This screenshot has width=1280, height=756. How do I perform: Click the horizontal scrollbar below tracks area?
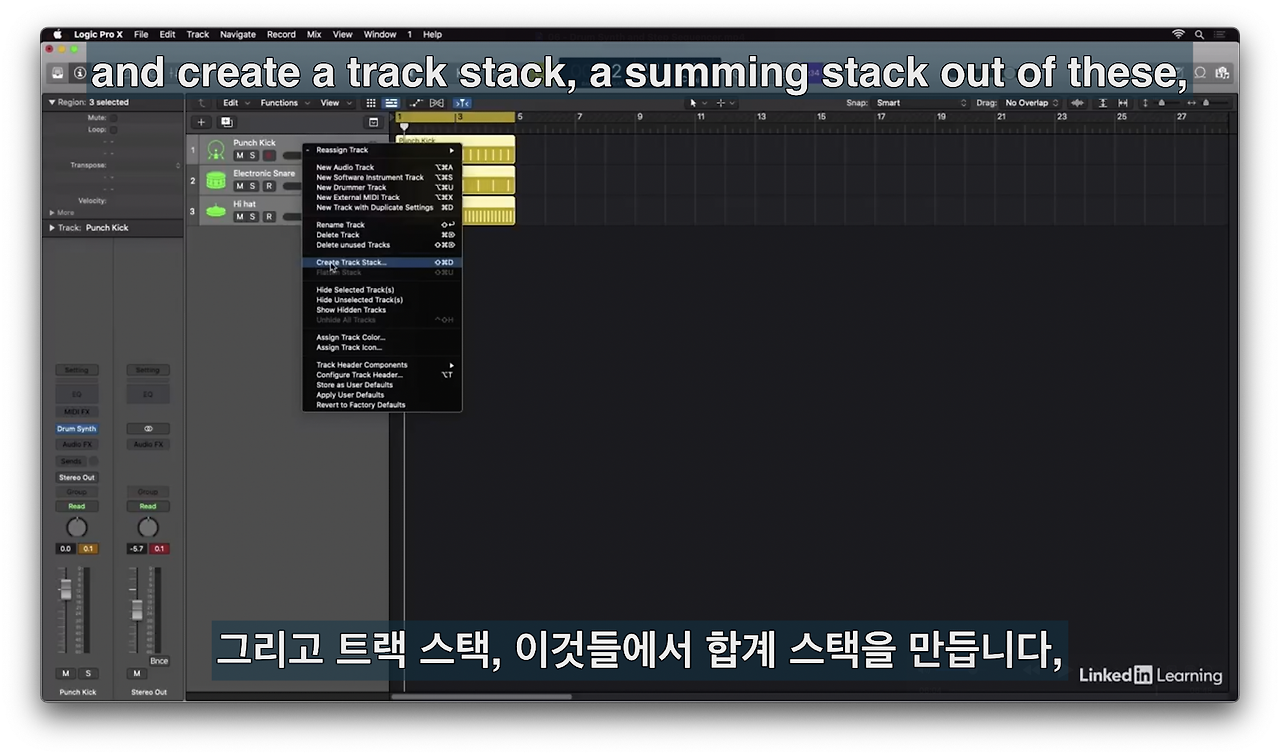tap(481, 696)
